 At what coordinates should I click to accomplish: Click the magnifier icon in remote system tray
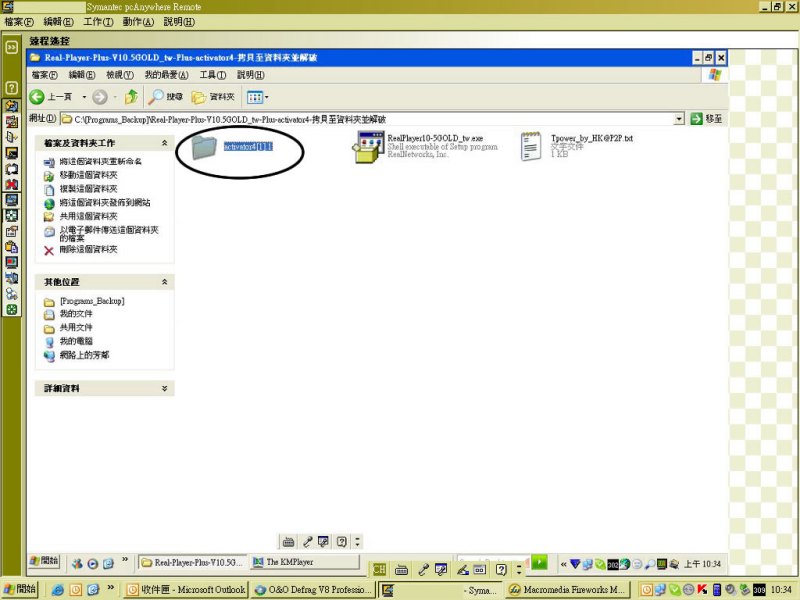650,564
